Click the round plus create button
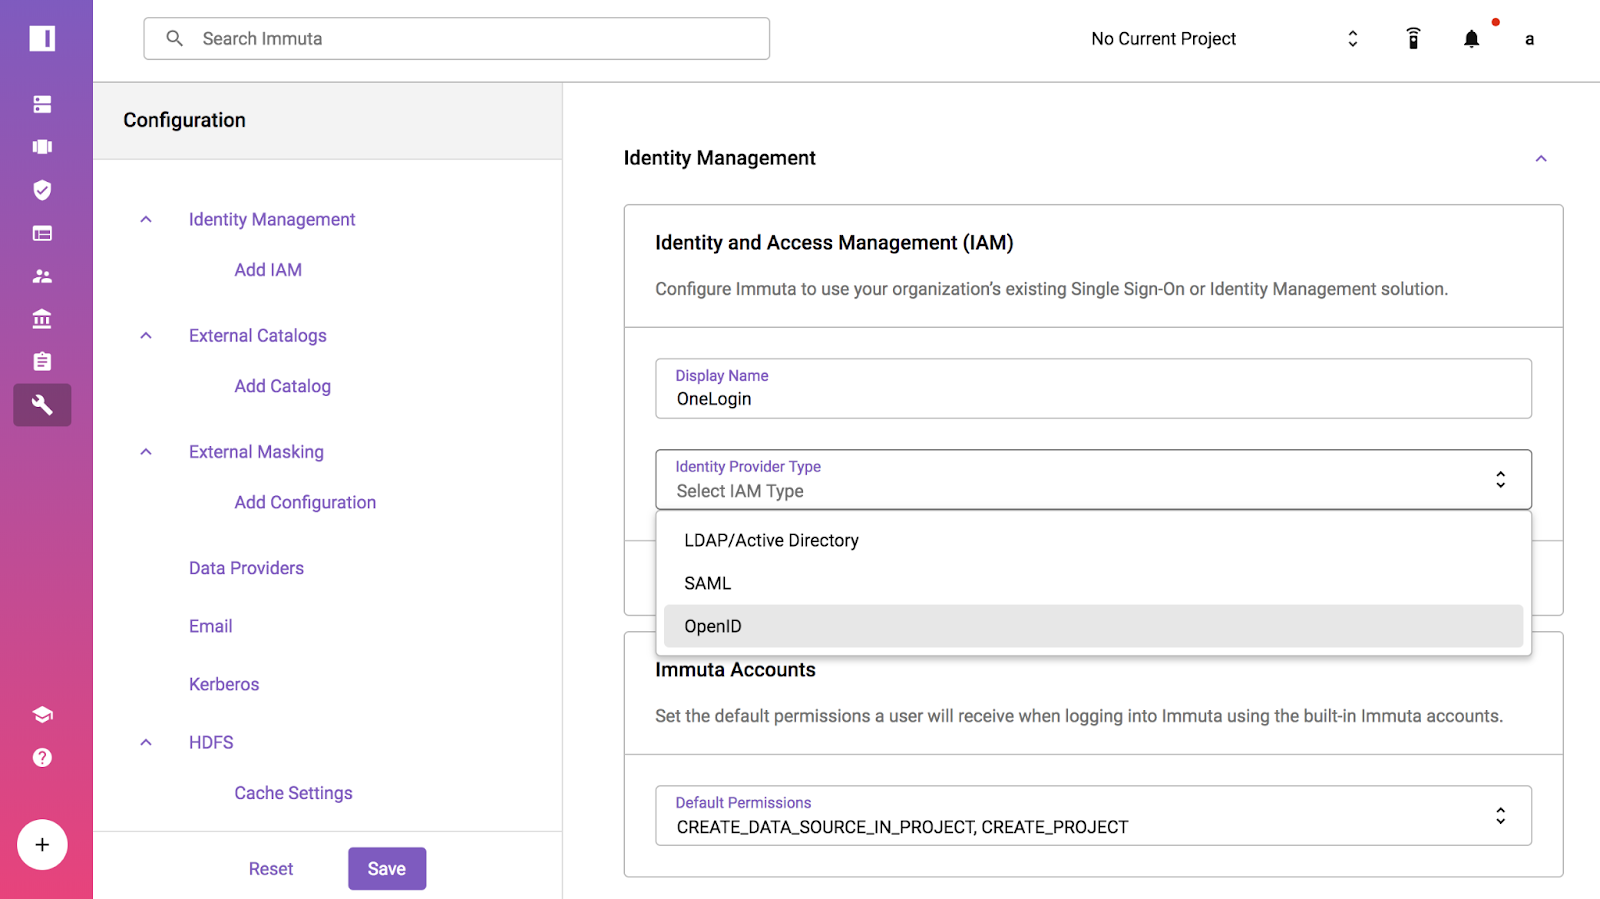The height and width of the screenshot is (899, 1600). [x=42, y=845]
